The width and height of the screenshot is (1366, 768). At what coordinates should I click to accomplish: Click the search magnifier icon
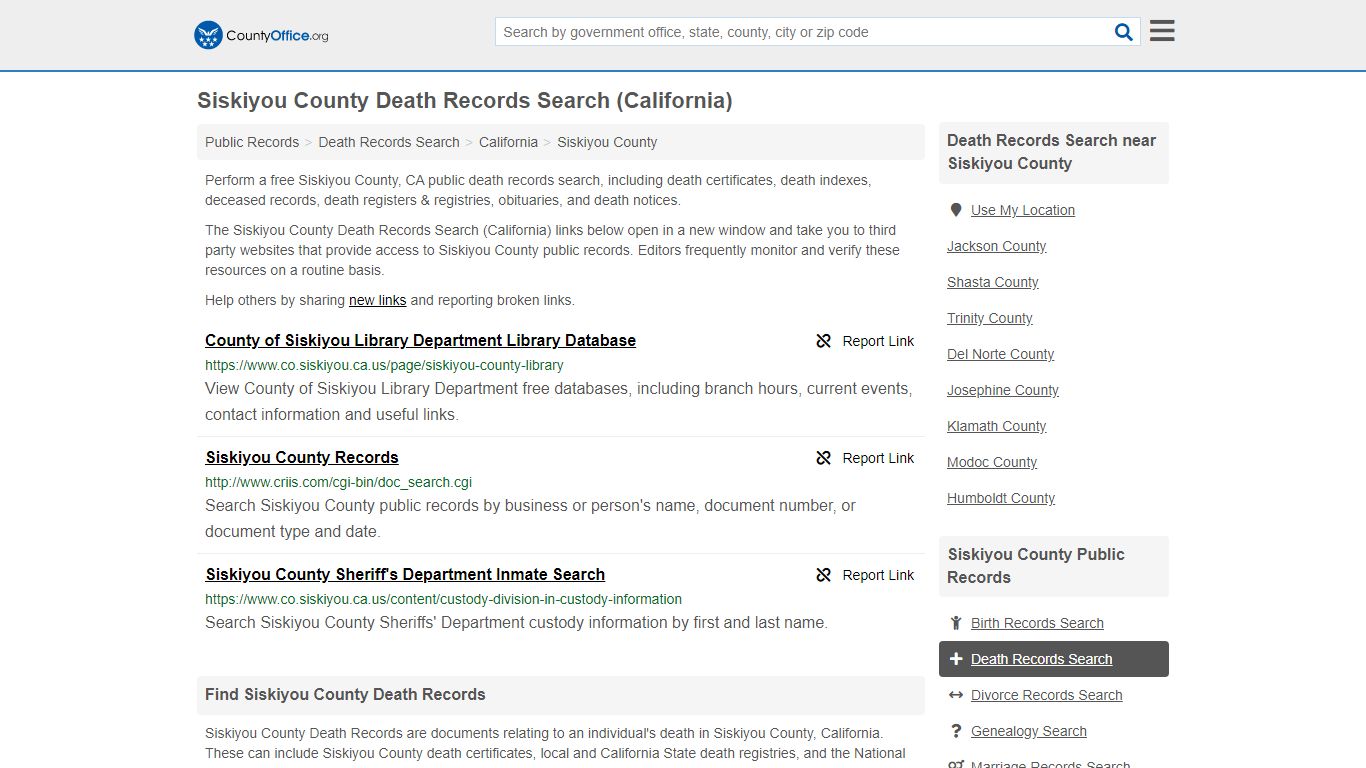pyautogui.click(x=1124, y=32)
